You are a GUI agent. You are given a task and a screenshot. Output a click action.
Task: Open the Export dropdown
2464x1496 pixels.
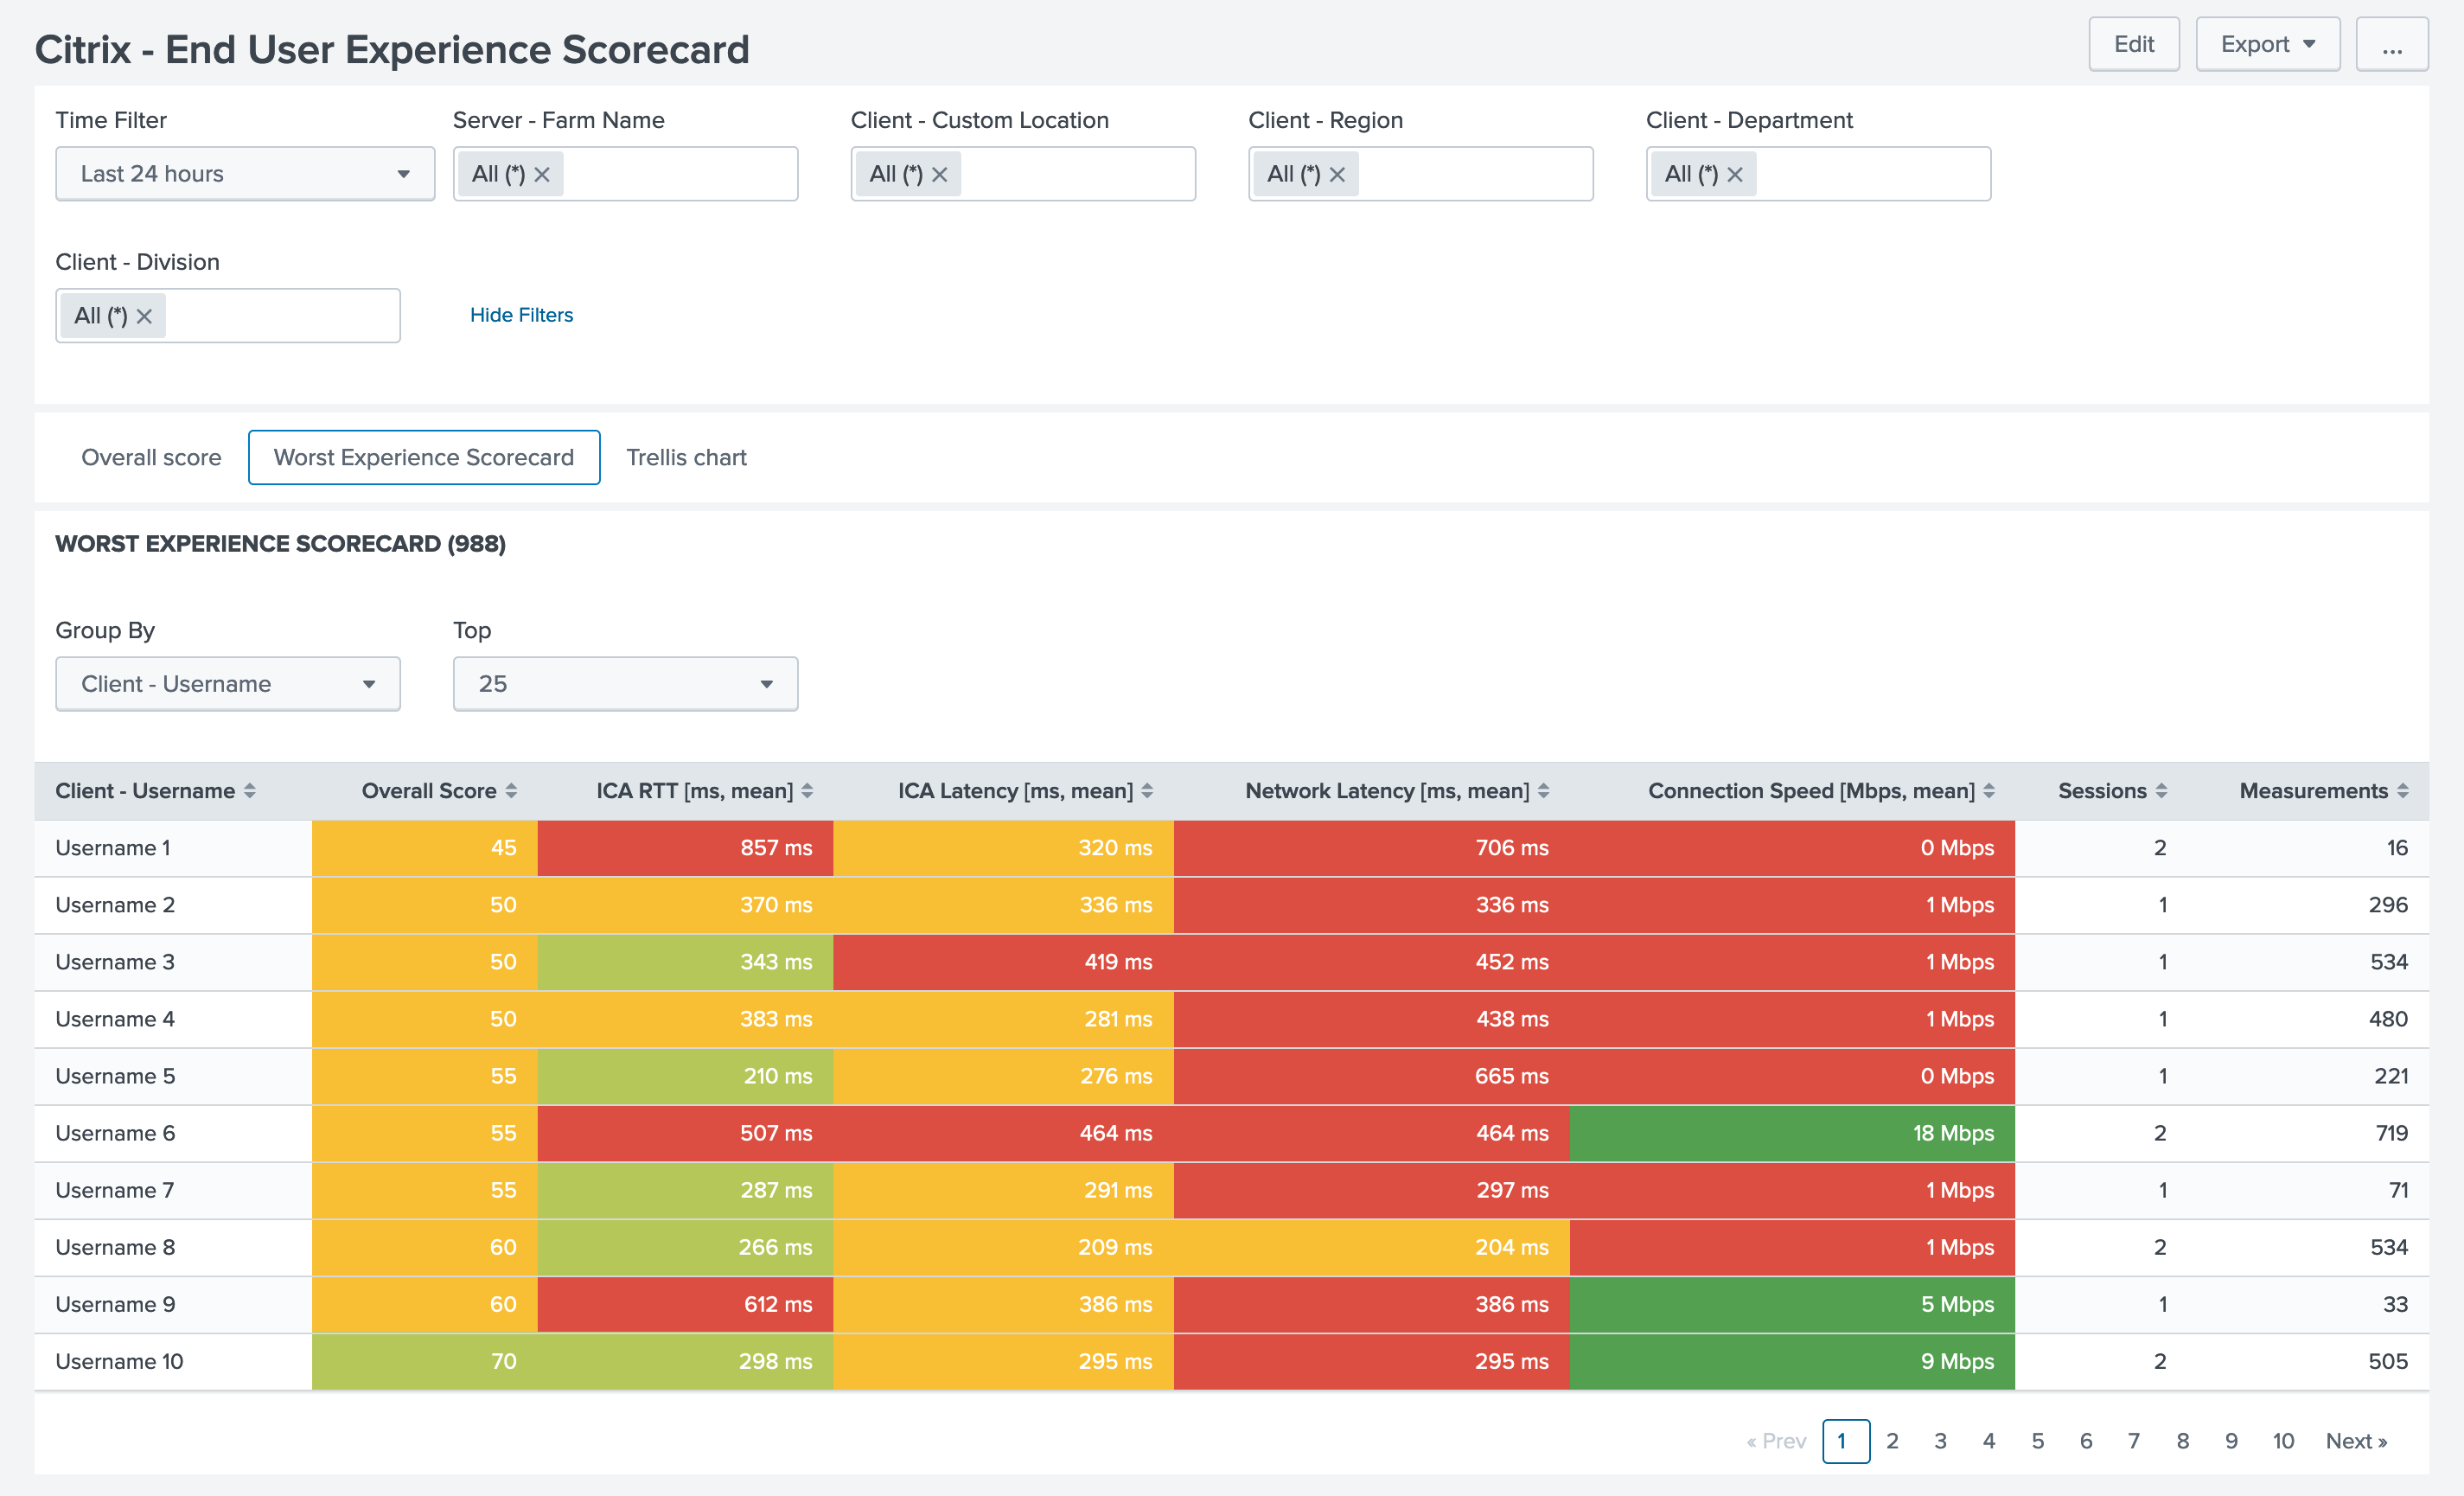(x=2266, y=44)
